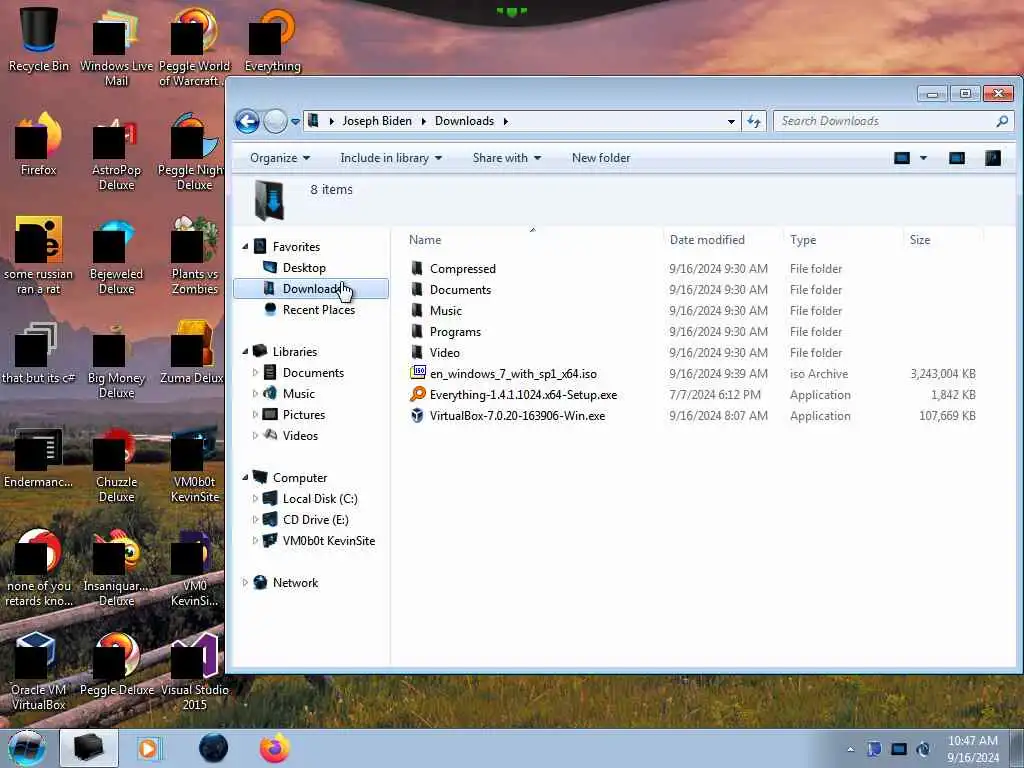Screen dimensions: 1024x768
Task: Select the Programs folder row
Action: pyautogui.click(x=692, y=332)
